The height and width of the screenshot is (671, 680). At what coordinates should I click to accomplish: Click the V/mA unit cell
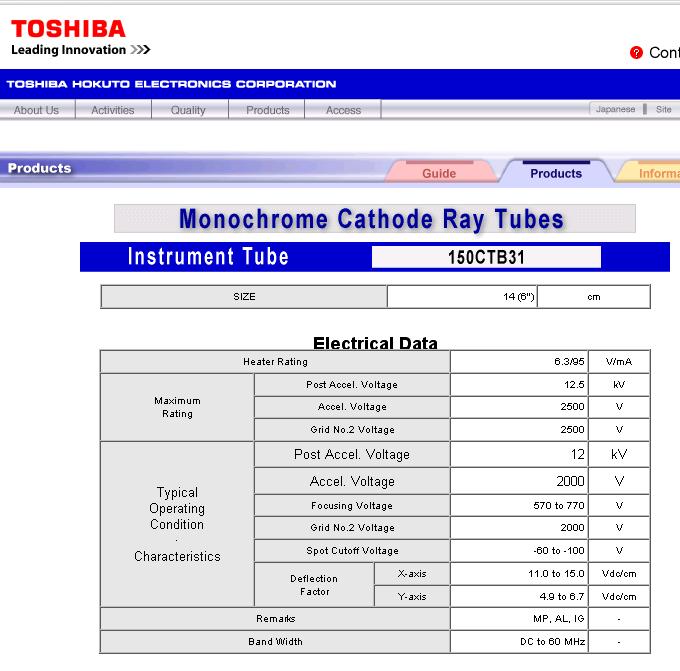point(619,362)
